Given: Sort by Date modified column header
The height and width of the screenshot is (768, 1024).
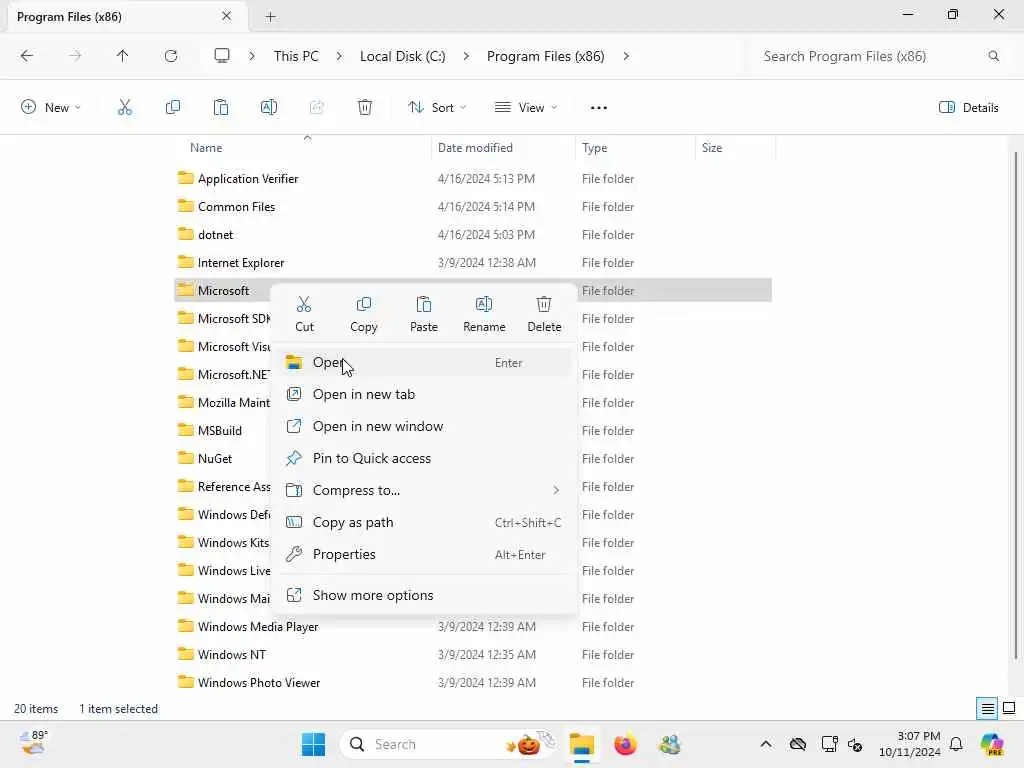Looking at the screenshot, I should click(504, 148).
